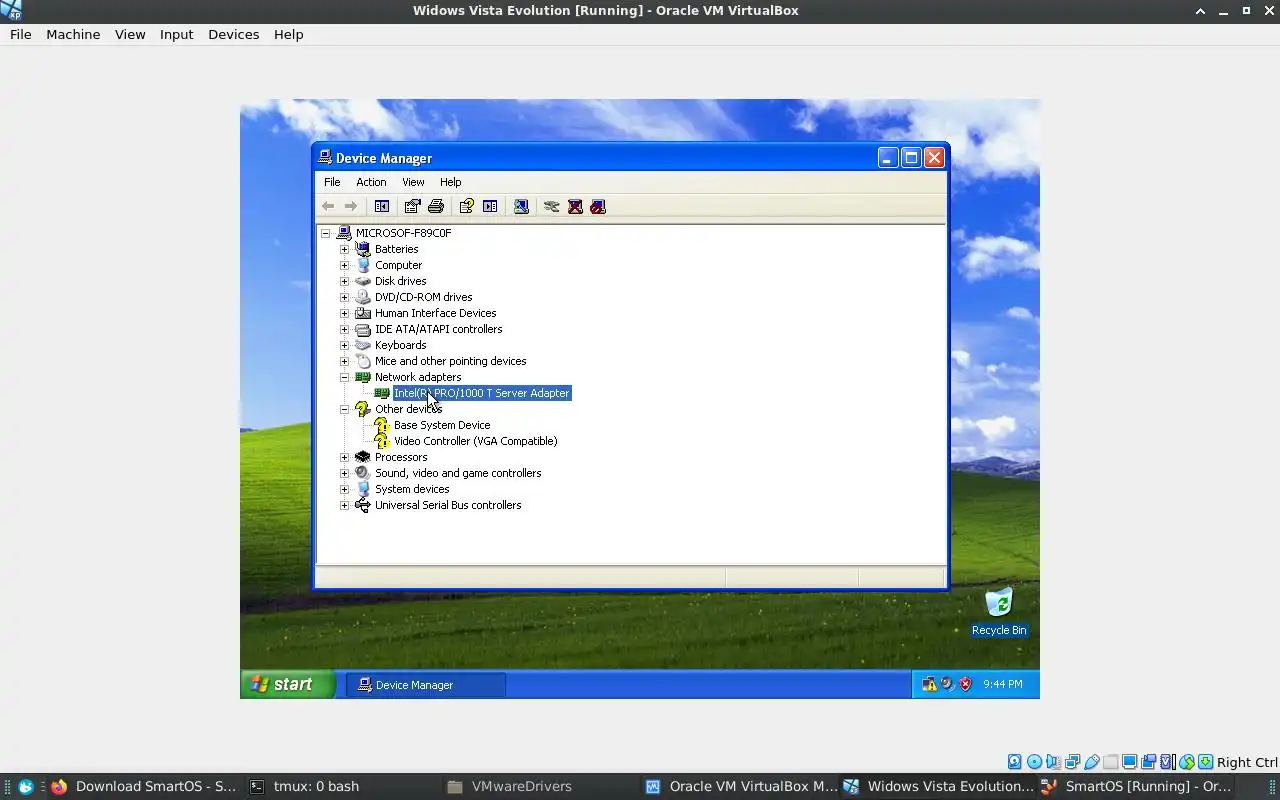Select Intel(R) PRO/1000 T Server Adapter
1280x800 pixels.
(481, 393)
